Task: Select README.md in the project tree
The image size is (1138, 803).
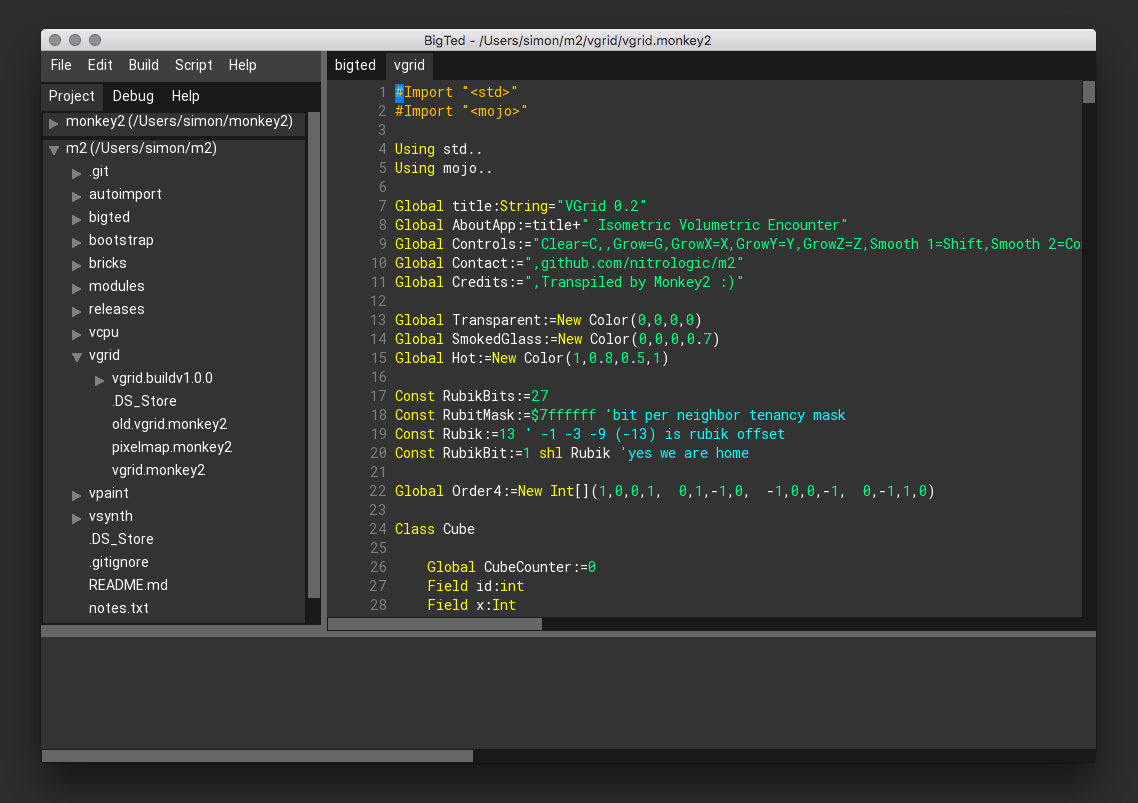Action: click(128, 585)
